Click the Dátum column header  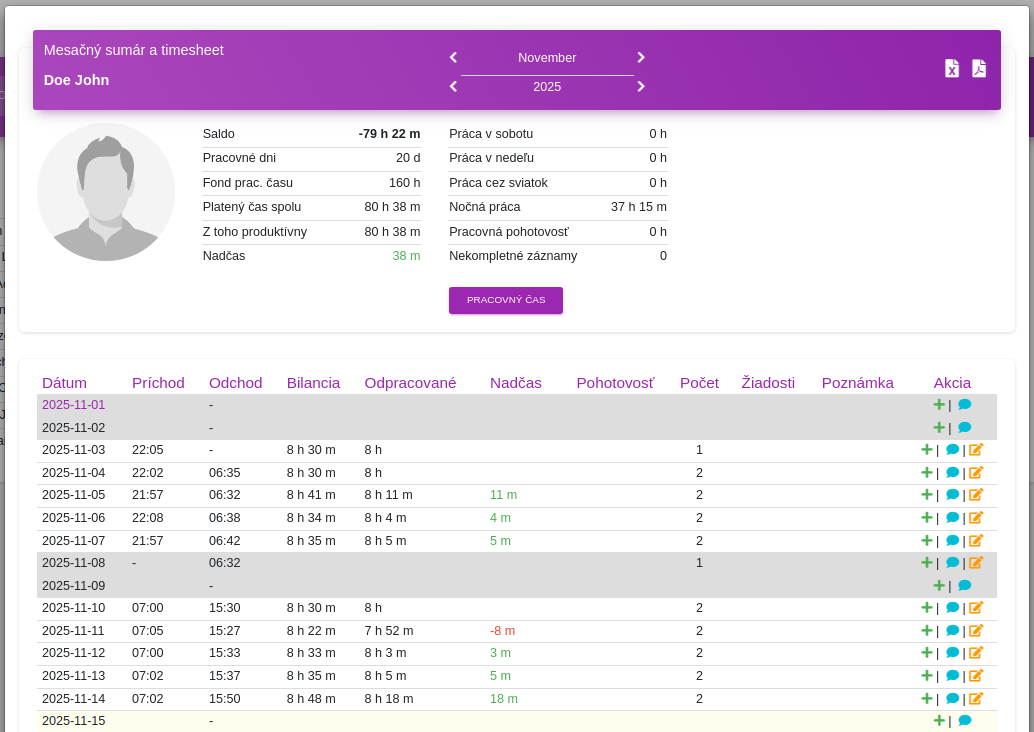point(64,383)
